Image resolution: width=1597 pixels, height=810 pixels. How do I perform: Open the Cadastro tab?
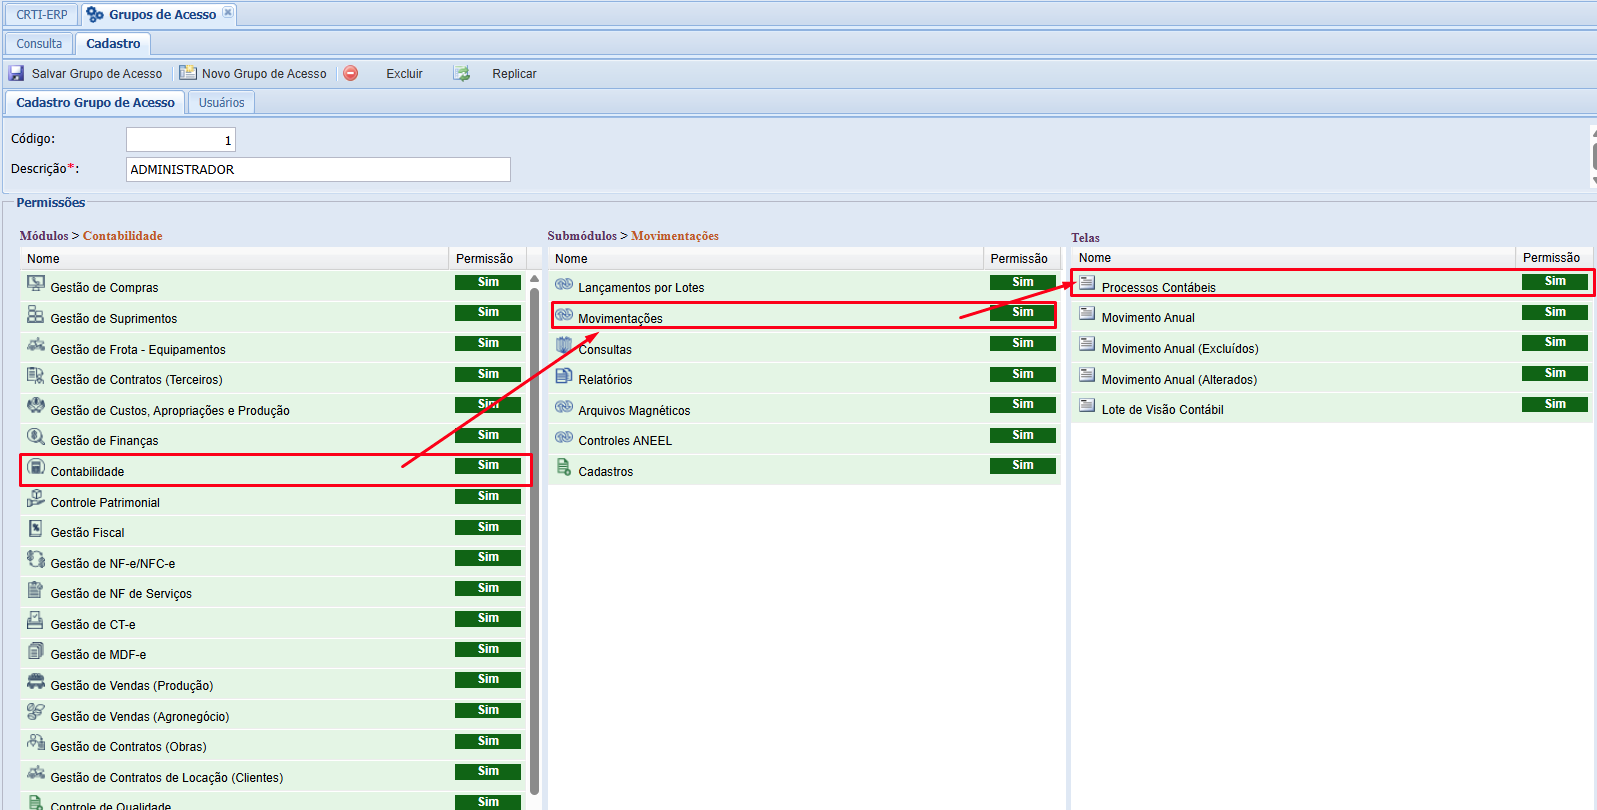coord(113,44)
